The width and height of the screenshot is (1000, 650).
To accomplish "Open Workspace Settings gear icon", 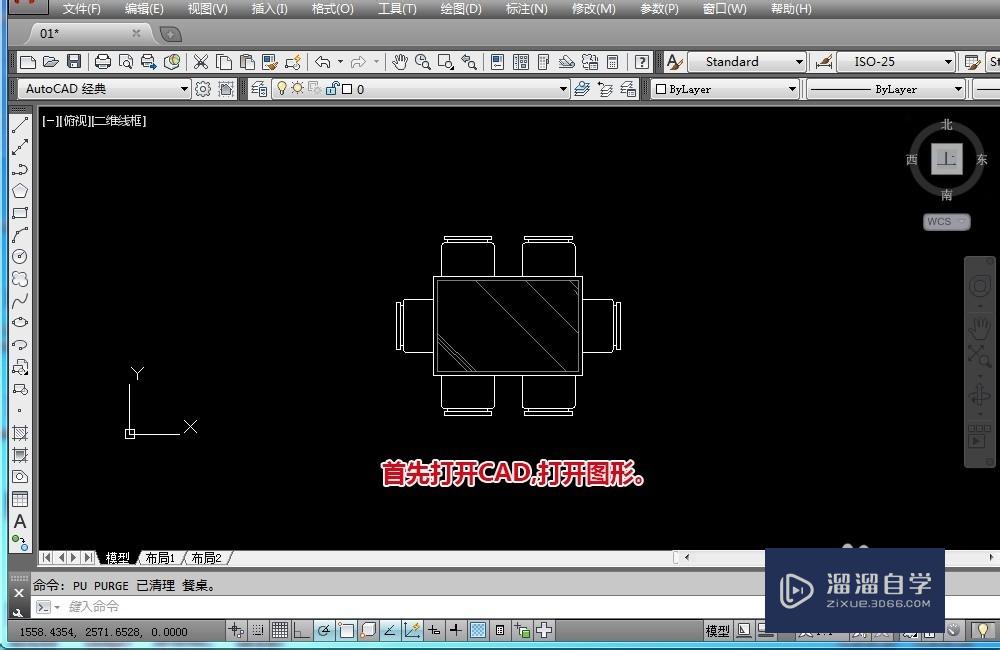I will click(203, 89).
